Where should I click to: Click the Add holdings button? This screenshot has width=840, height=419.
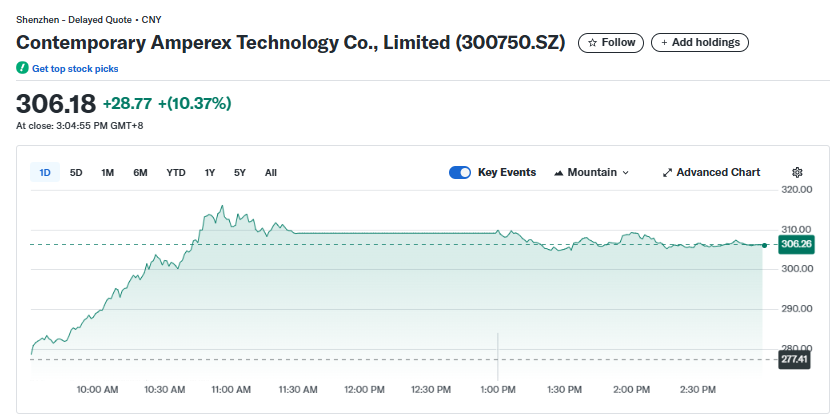pos(700,42)
